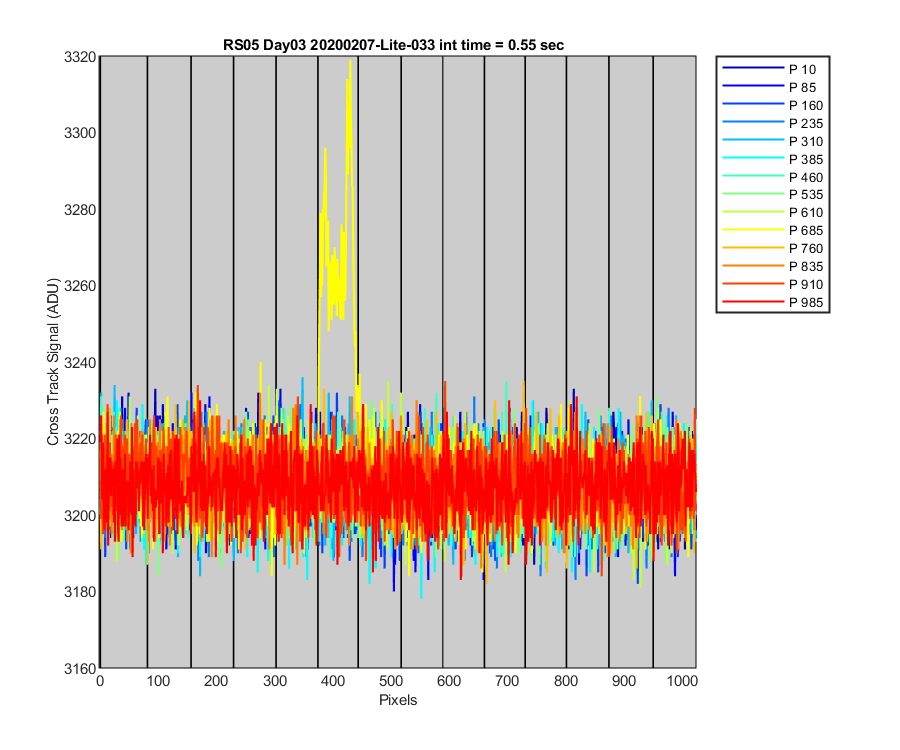
Task: Click the x-axis tick label 300
Action: 274,681
